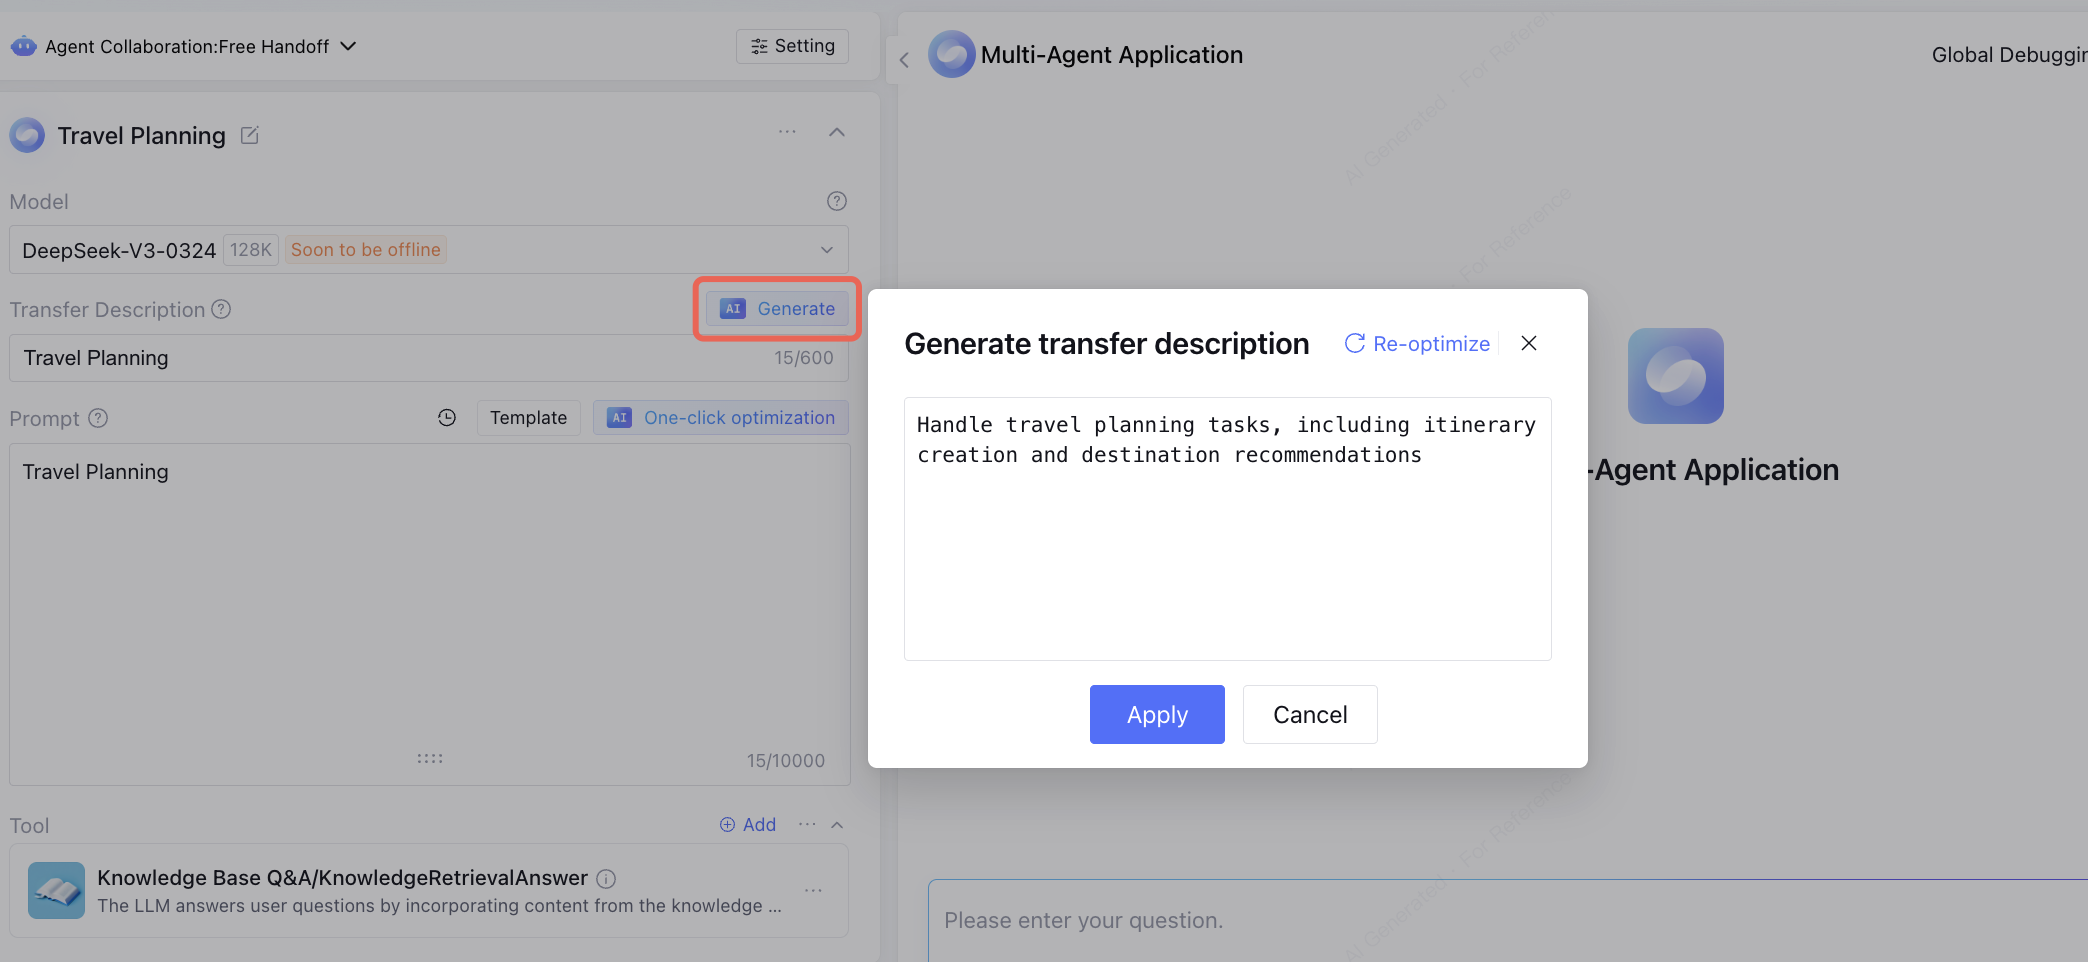The image size is (2088, 962).
Task: Click the info icon next to KnowledgeRetrievalAnswer
Action: [x=606, y=879]
